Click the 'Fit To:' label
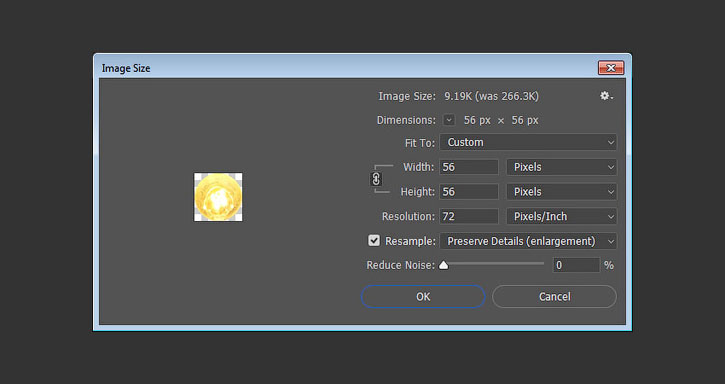 [x=419, y=143]
